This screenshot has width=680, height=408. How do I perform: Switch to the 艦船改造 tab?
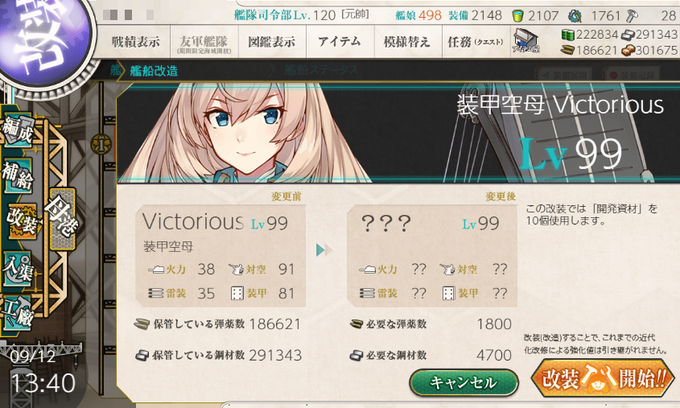[154, 71]
